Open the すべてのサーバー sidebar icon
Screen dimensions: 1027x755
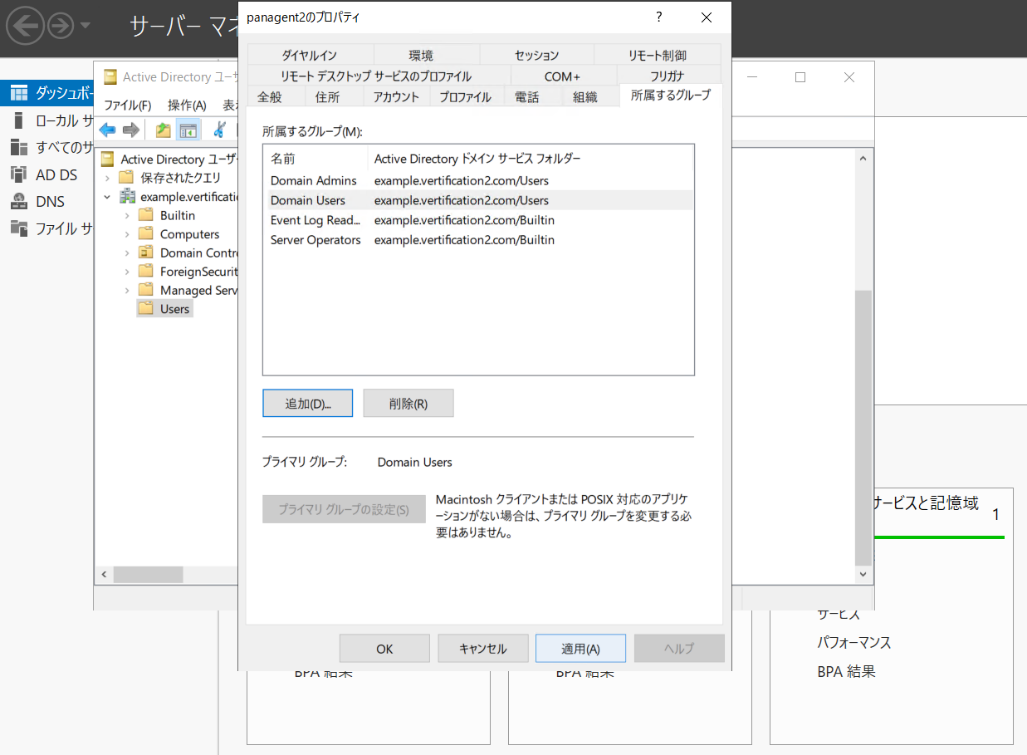(x=19, y=147)
